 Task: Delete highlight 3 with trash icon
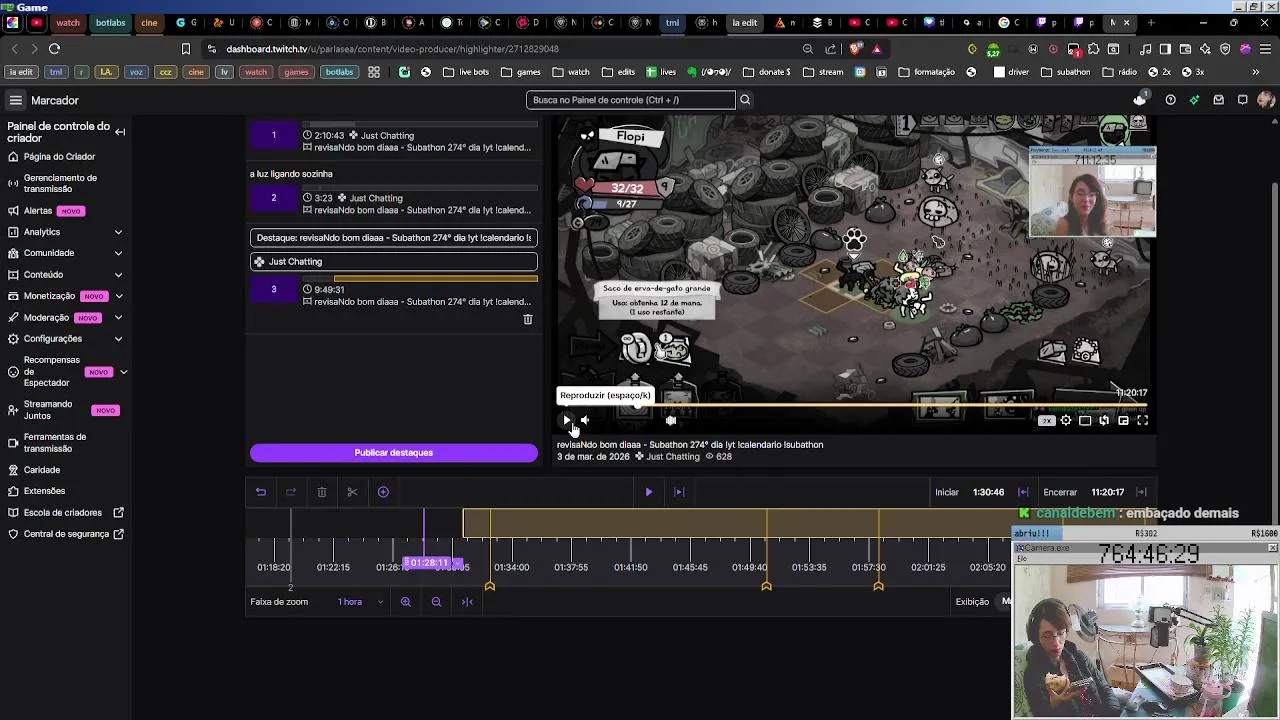528,320
